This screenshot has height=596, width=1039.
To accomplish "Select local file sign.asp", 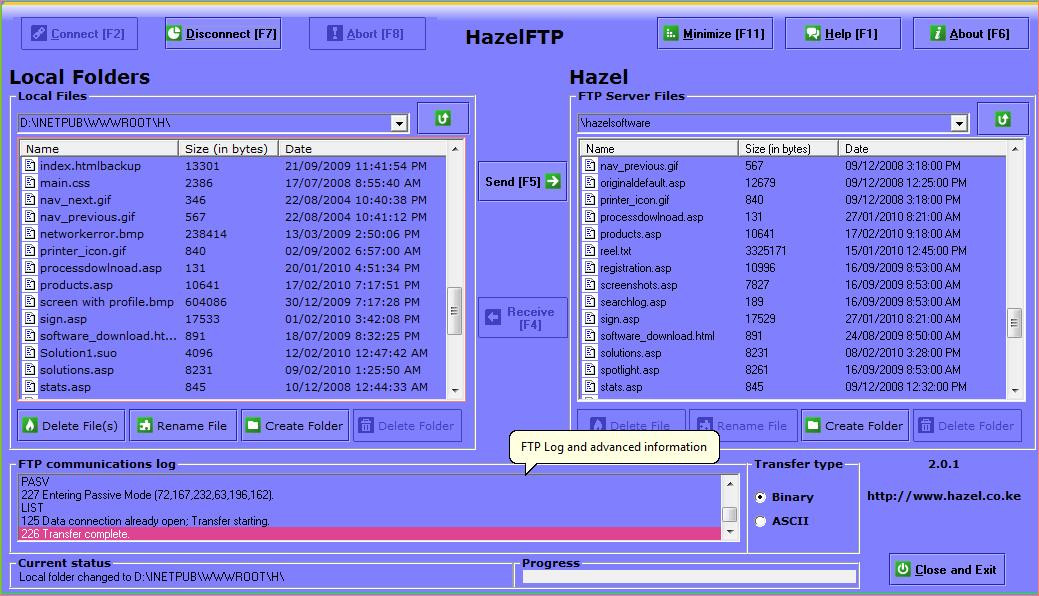I will click(63, 319).
